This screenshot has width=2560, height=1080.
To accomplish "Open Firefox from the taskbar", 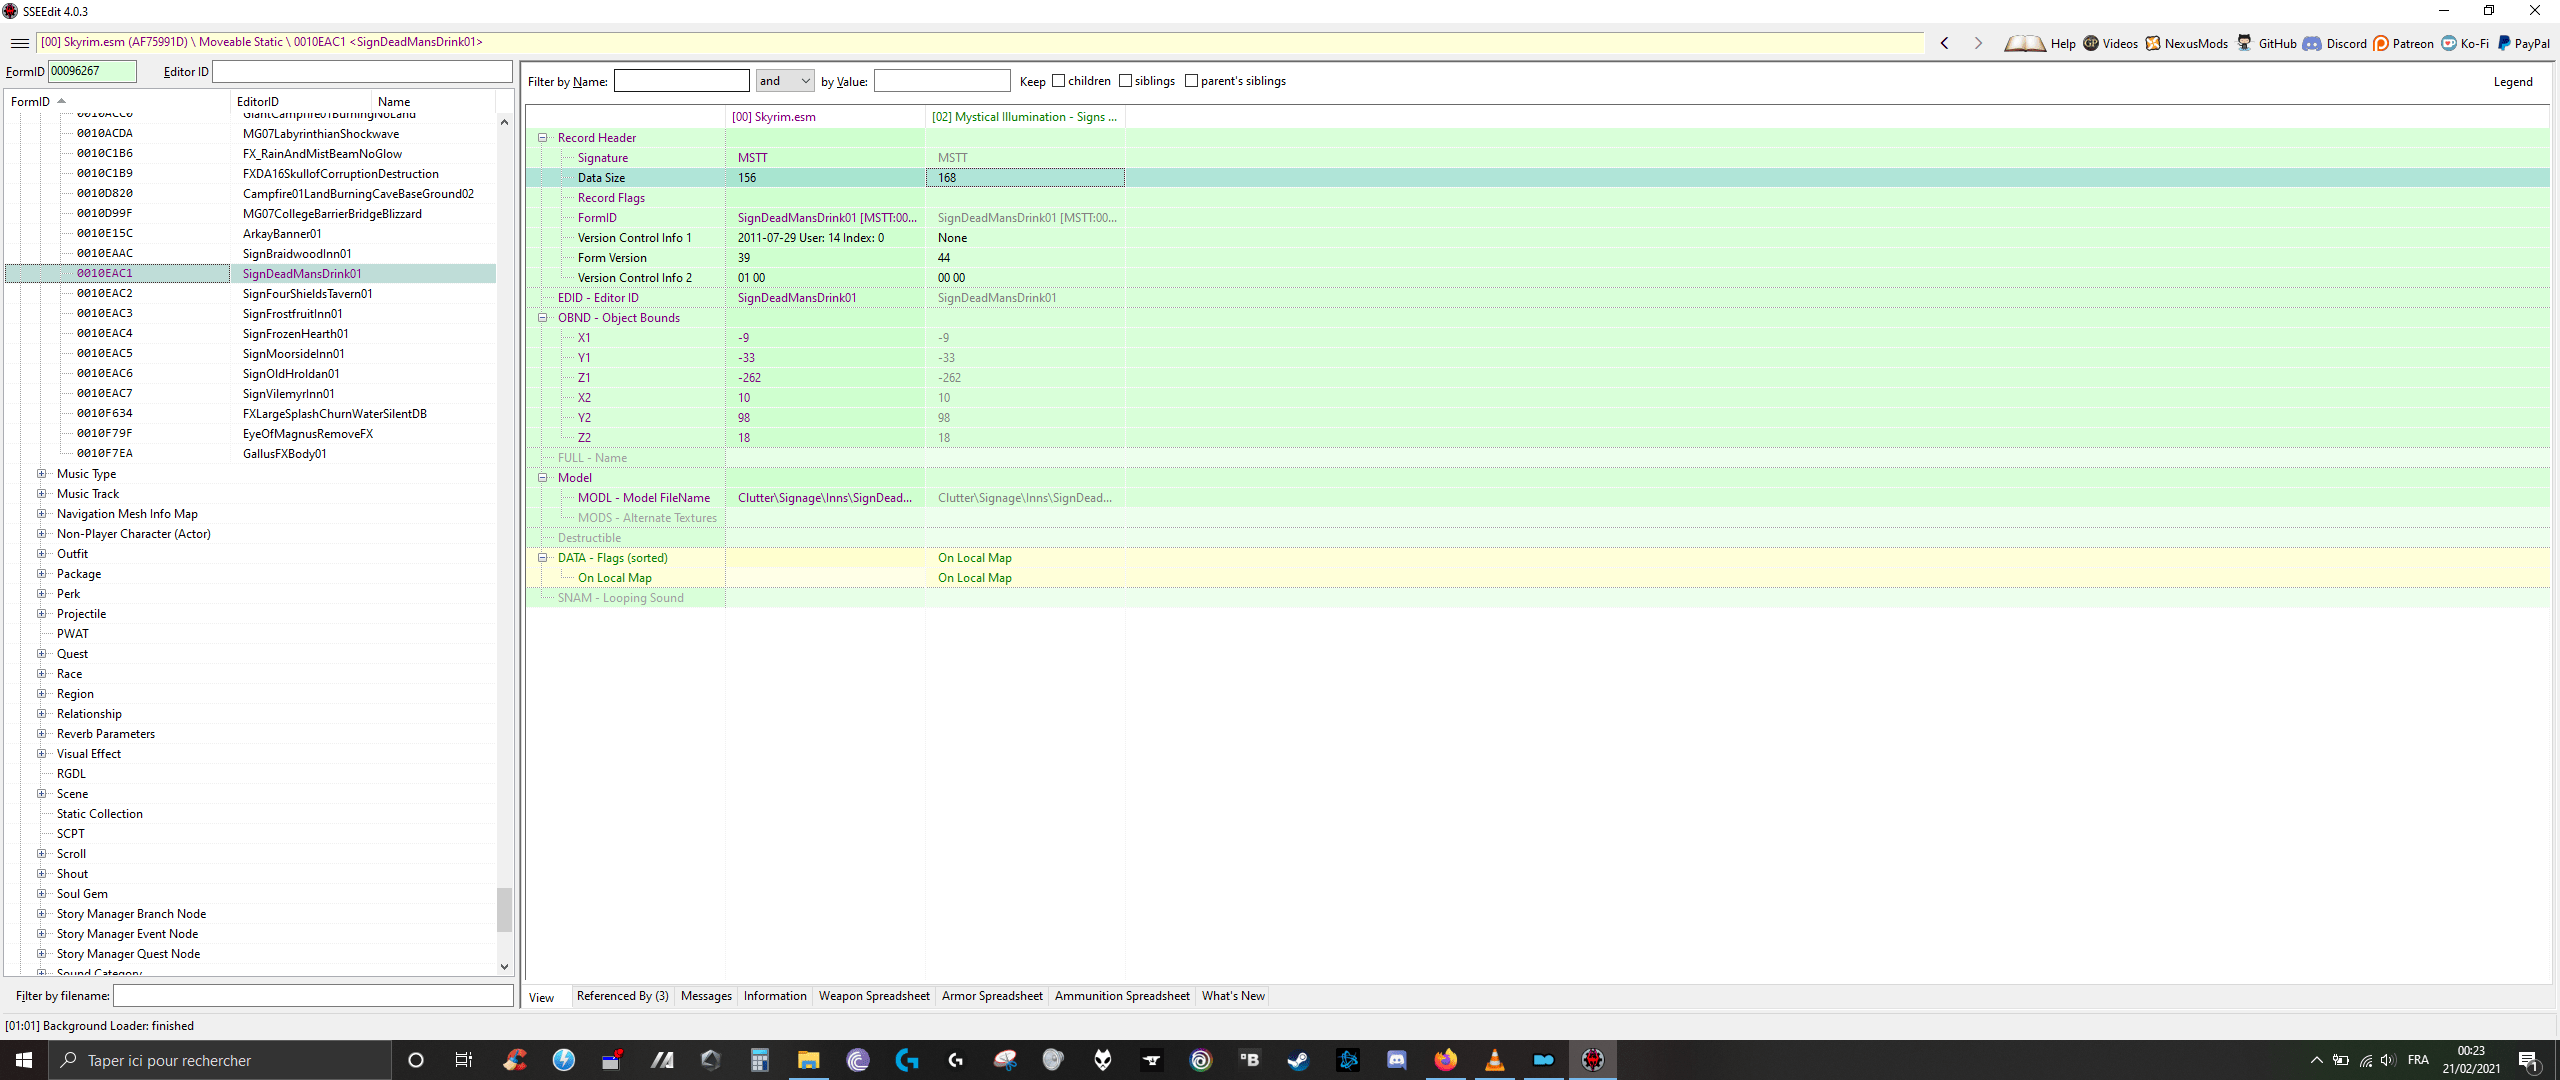I will click(1445, 1060).
